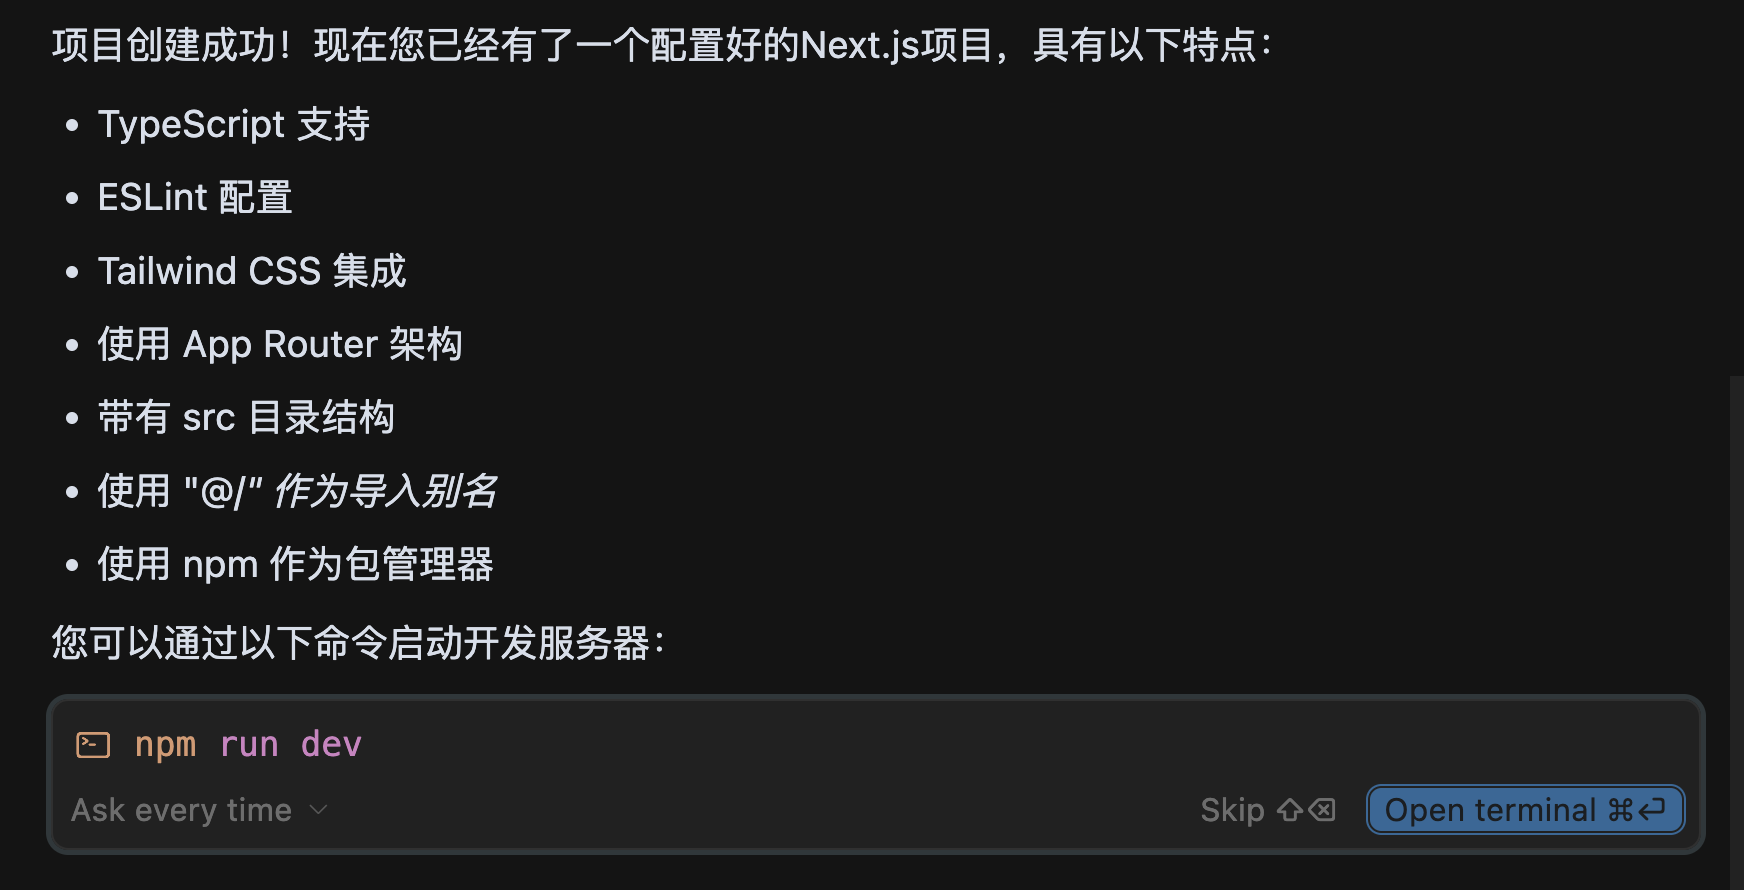
Task: Click the terminal icon beside npm command
Action: [93, 745]
